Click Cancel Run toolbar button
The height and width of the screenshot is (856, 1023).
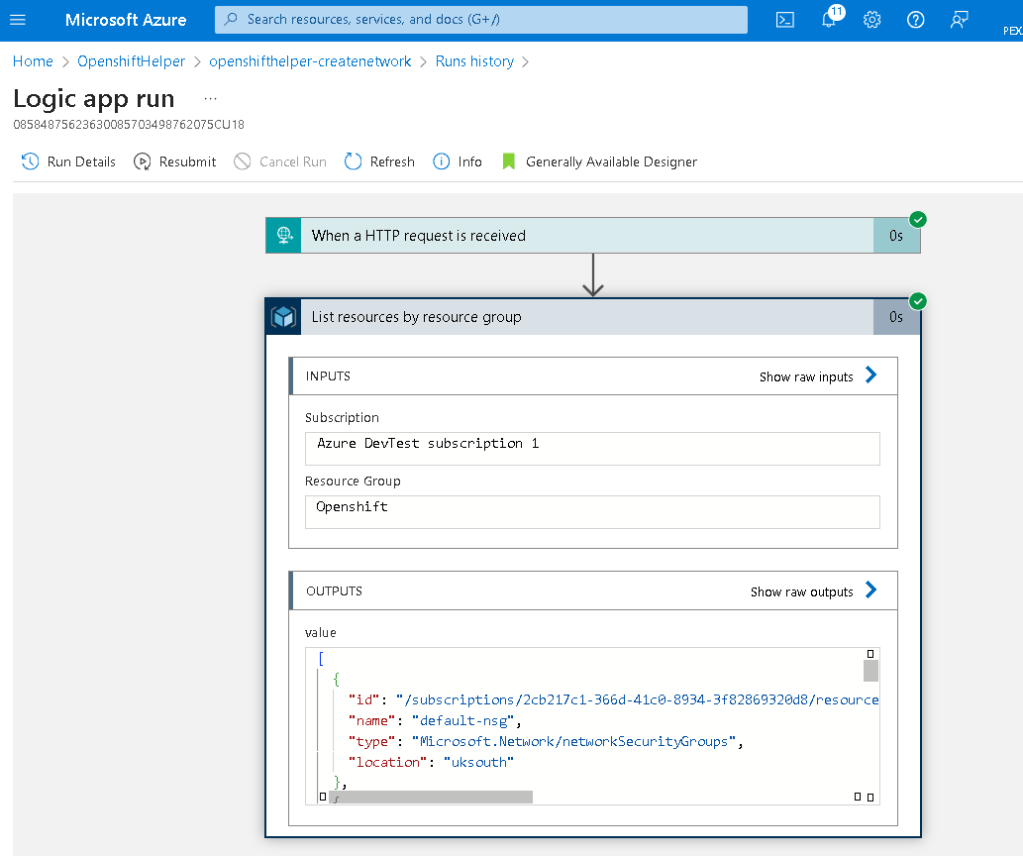(281, 161)
